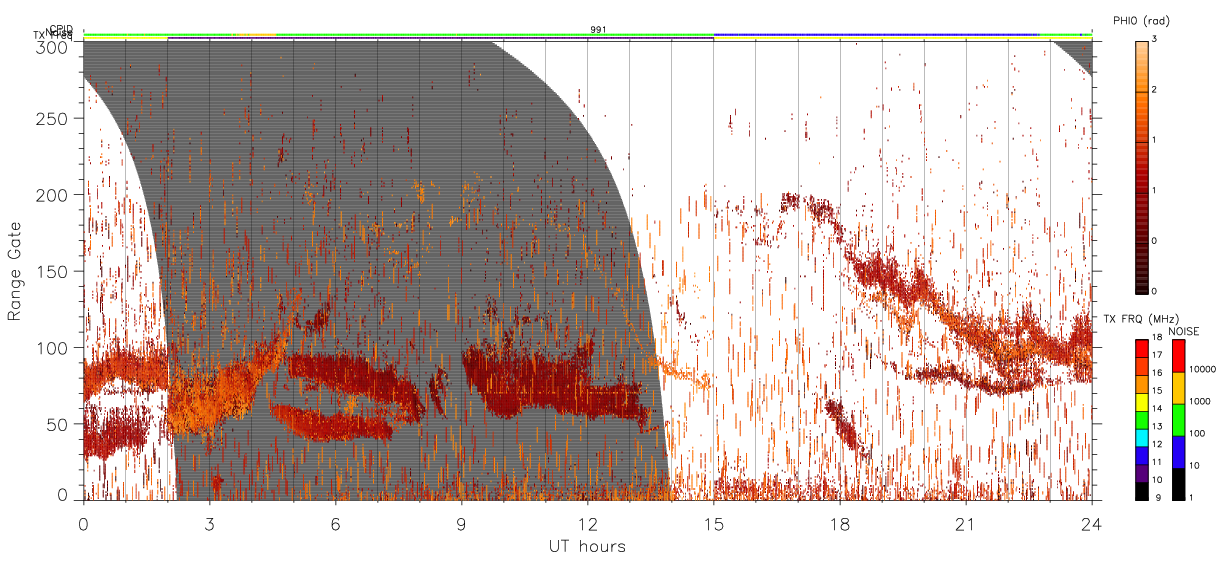
Task: Click x-axis tick label '3'
Action: [209, 523]
